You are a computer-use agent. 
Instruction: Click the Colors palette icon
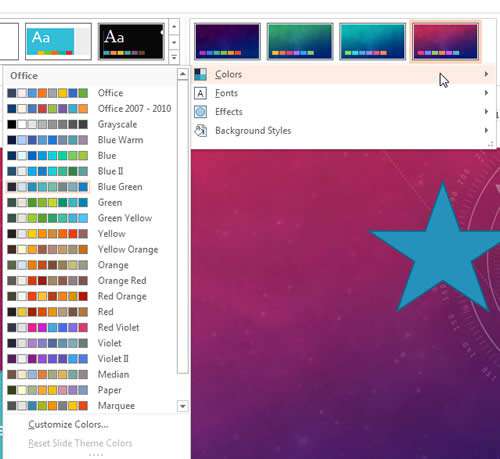[x=200, y=74]
